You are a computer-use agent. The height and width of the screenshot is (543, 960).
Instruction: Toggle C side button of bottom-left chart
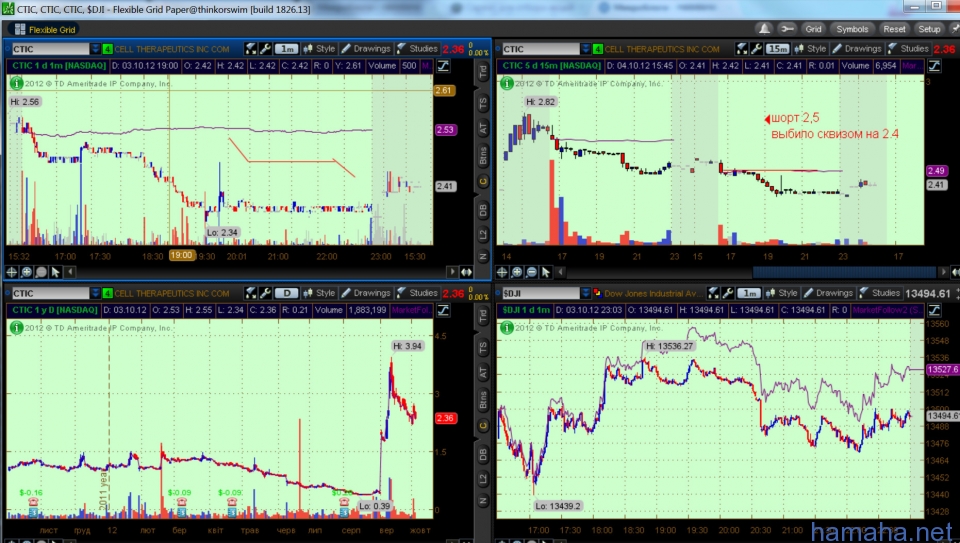(x=483, y=426)
